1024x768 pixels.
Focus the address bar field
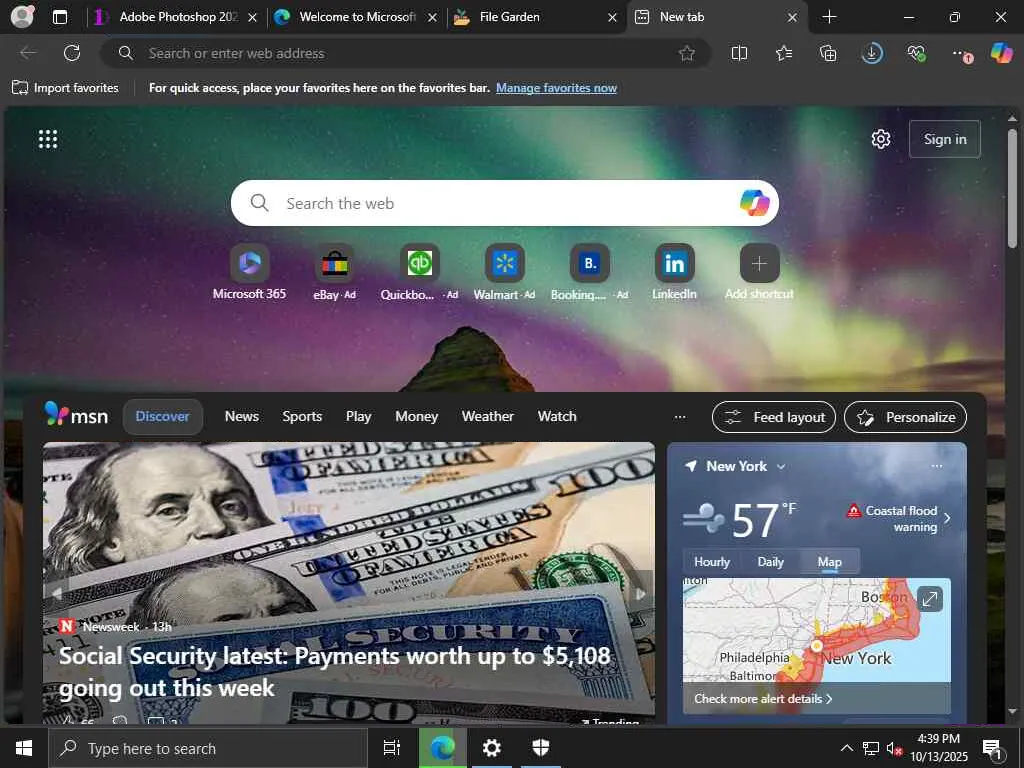[405, 53]
